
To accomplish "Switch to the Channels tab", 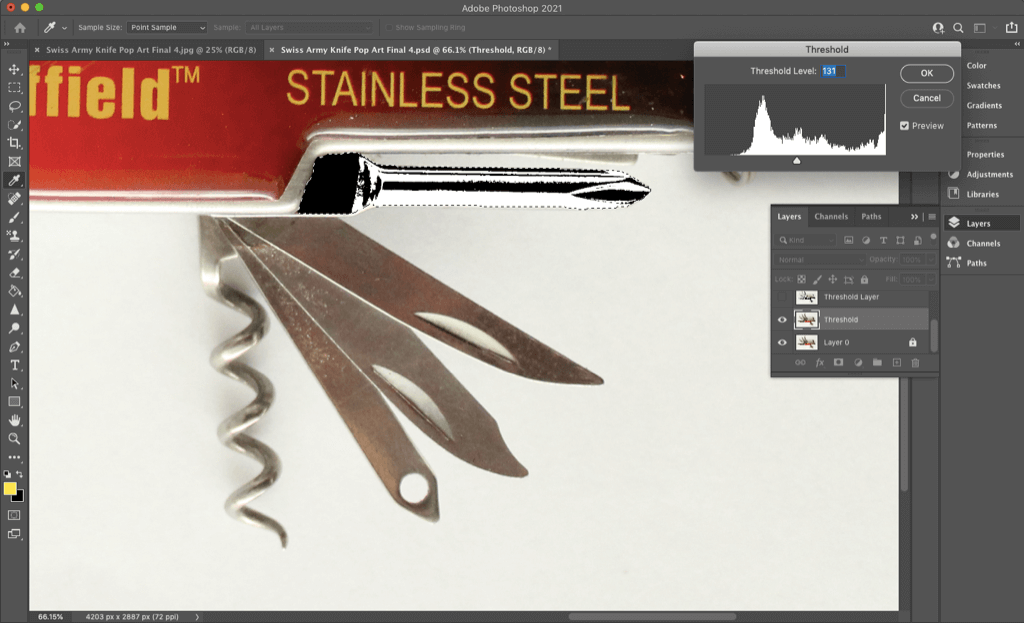I will pyautogui.click(x=830, y=216).
